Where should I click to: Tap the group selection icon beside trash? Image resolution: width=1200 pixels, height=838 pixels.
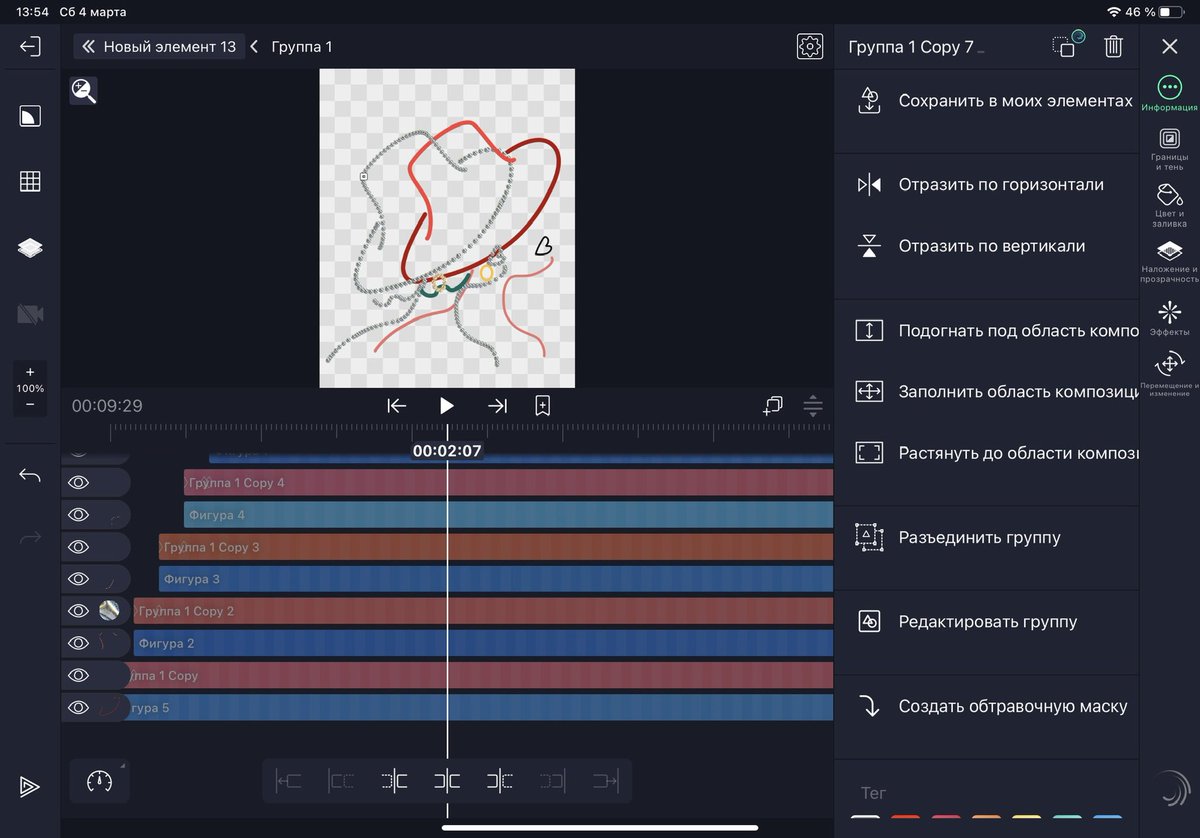point(1067,46)
